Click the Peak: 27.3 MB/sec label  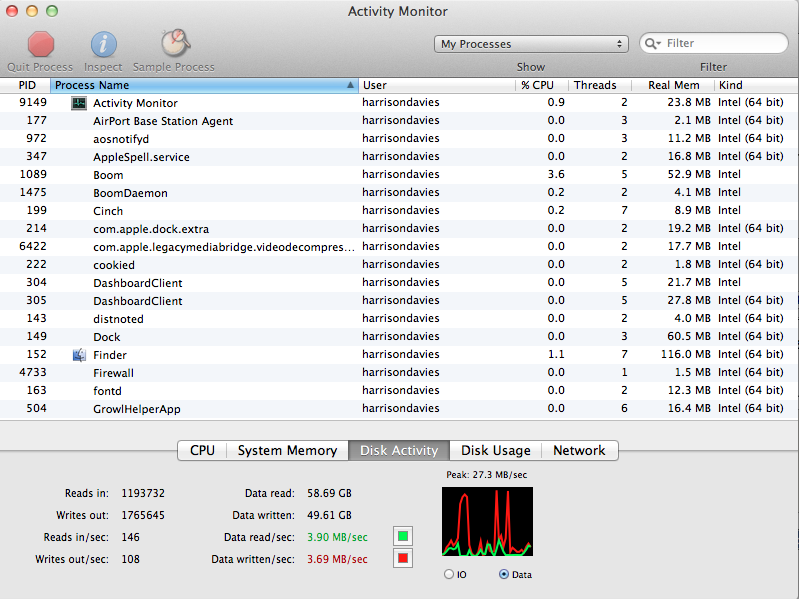487,475
